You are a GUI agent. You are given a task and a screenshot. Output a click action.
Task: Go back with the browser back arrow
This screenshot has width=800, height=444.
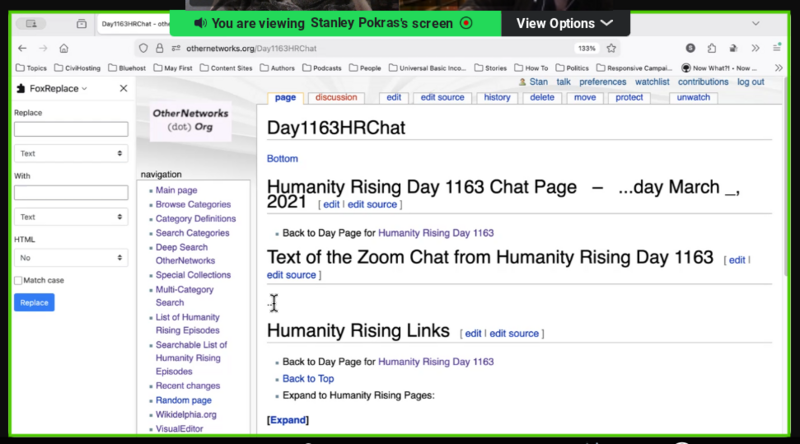(22, 48)
